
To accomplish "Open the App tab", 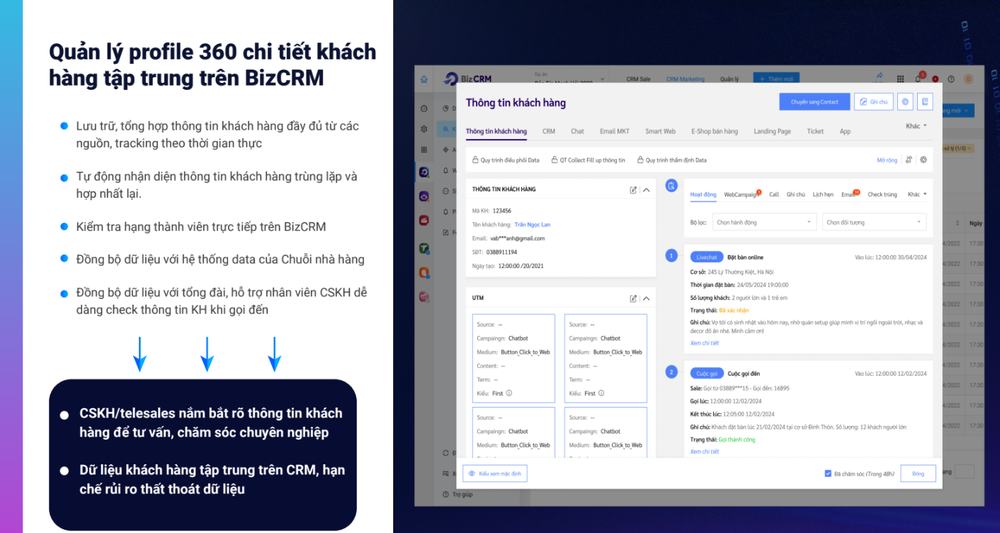I will pos(845,131).
